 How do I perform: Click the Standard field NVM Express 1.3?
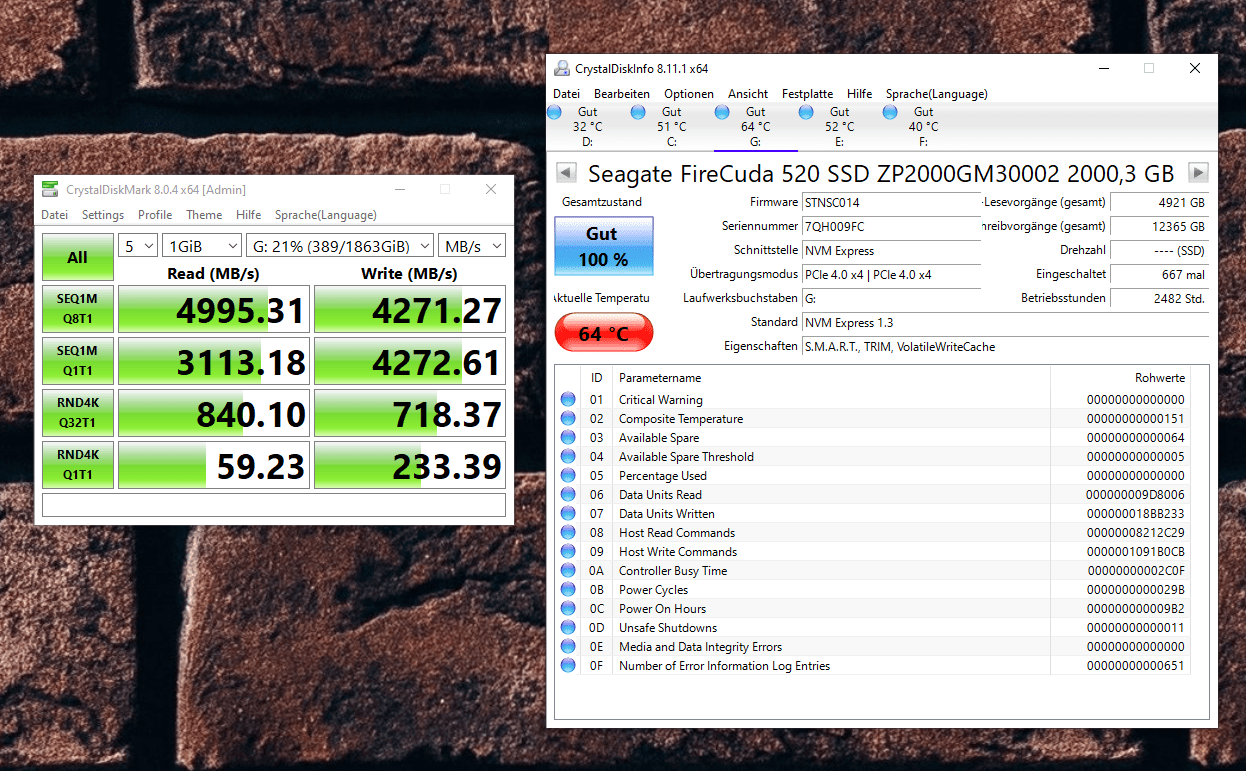pos(1005,323)
